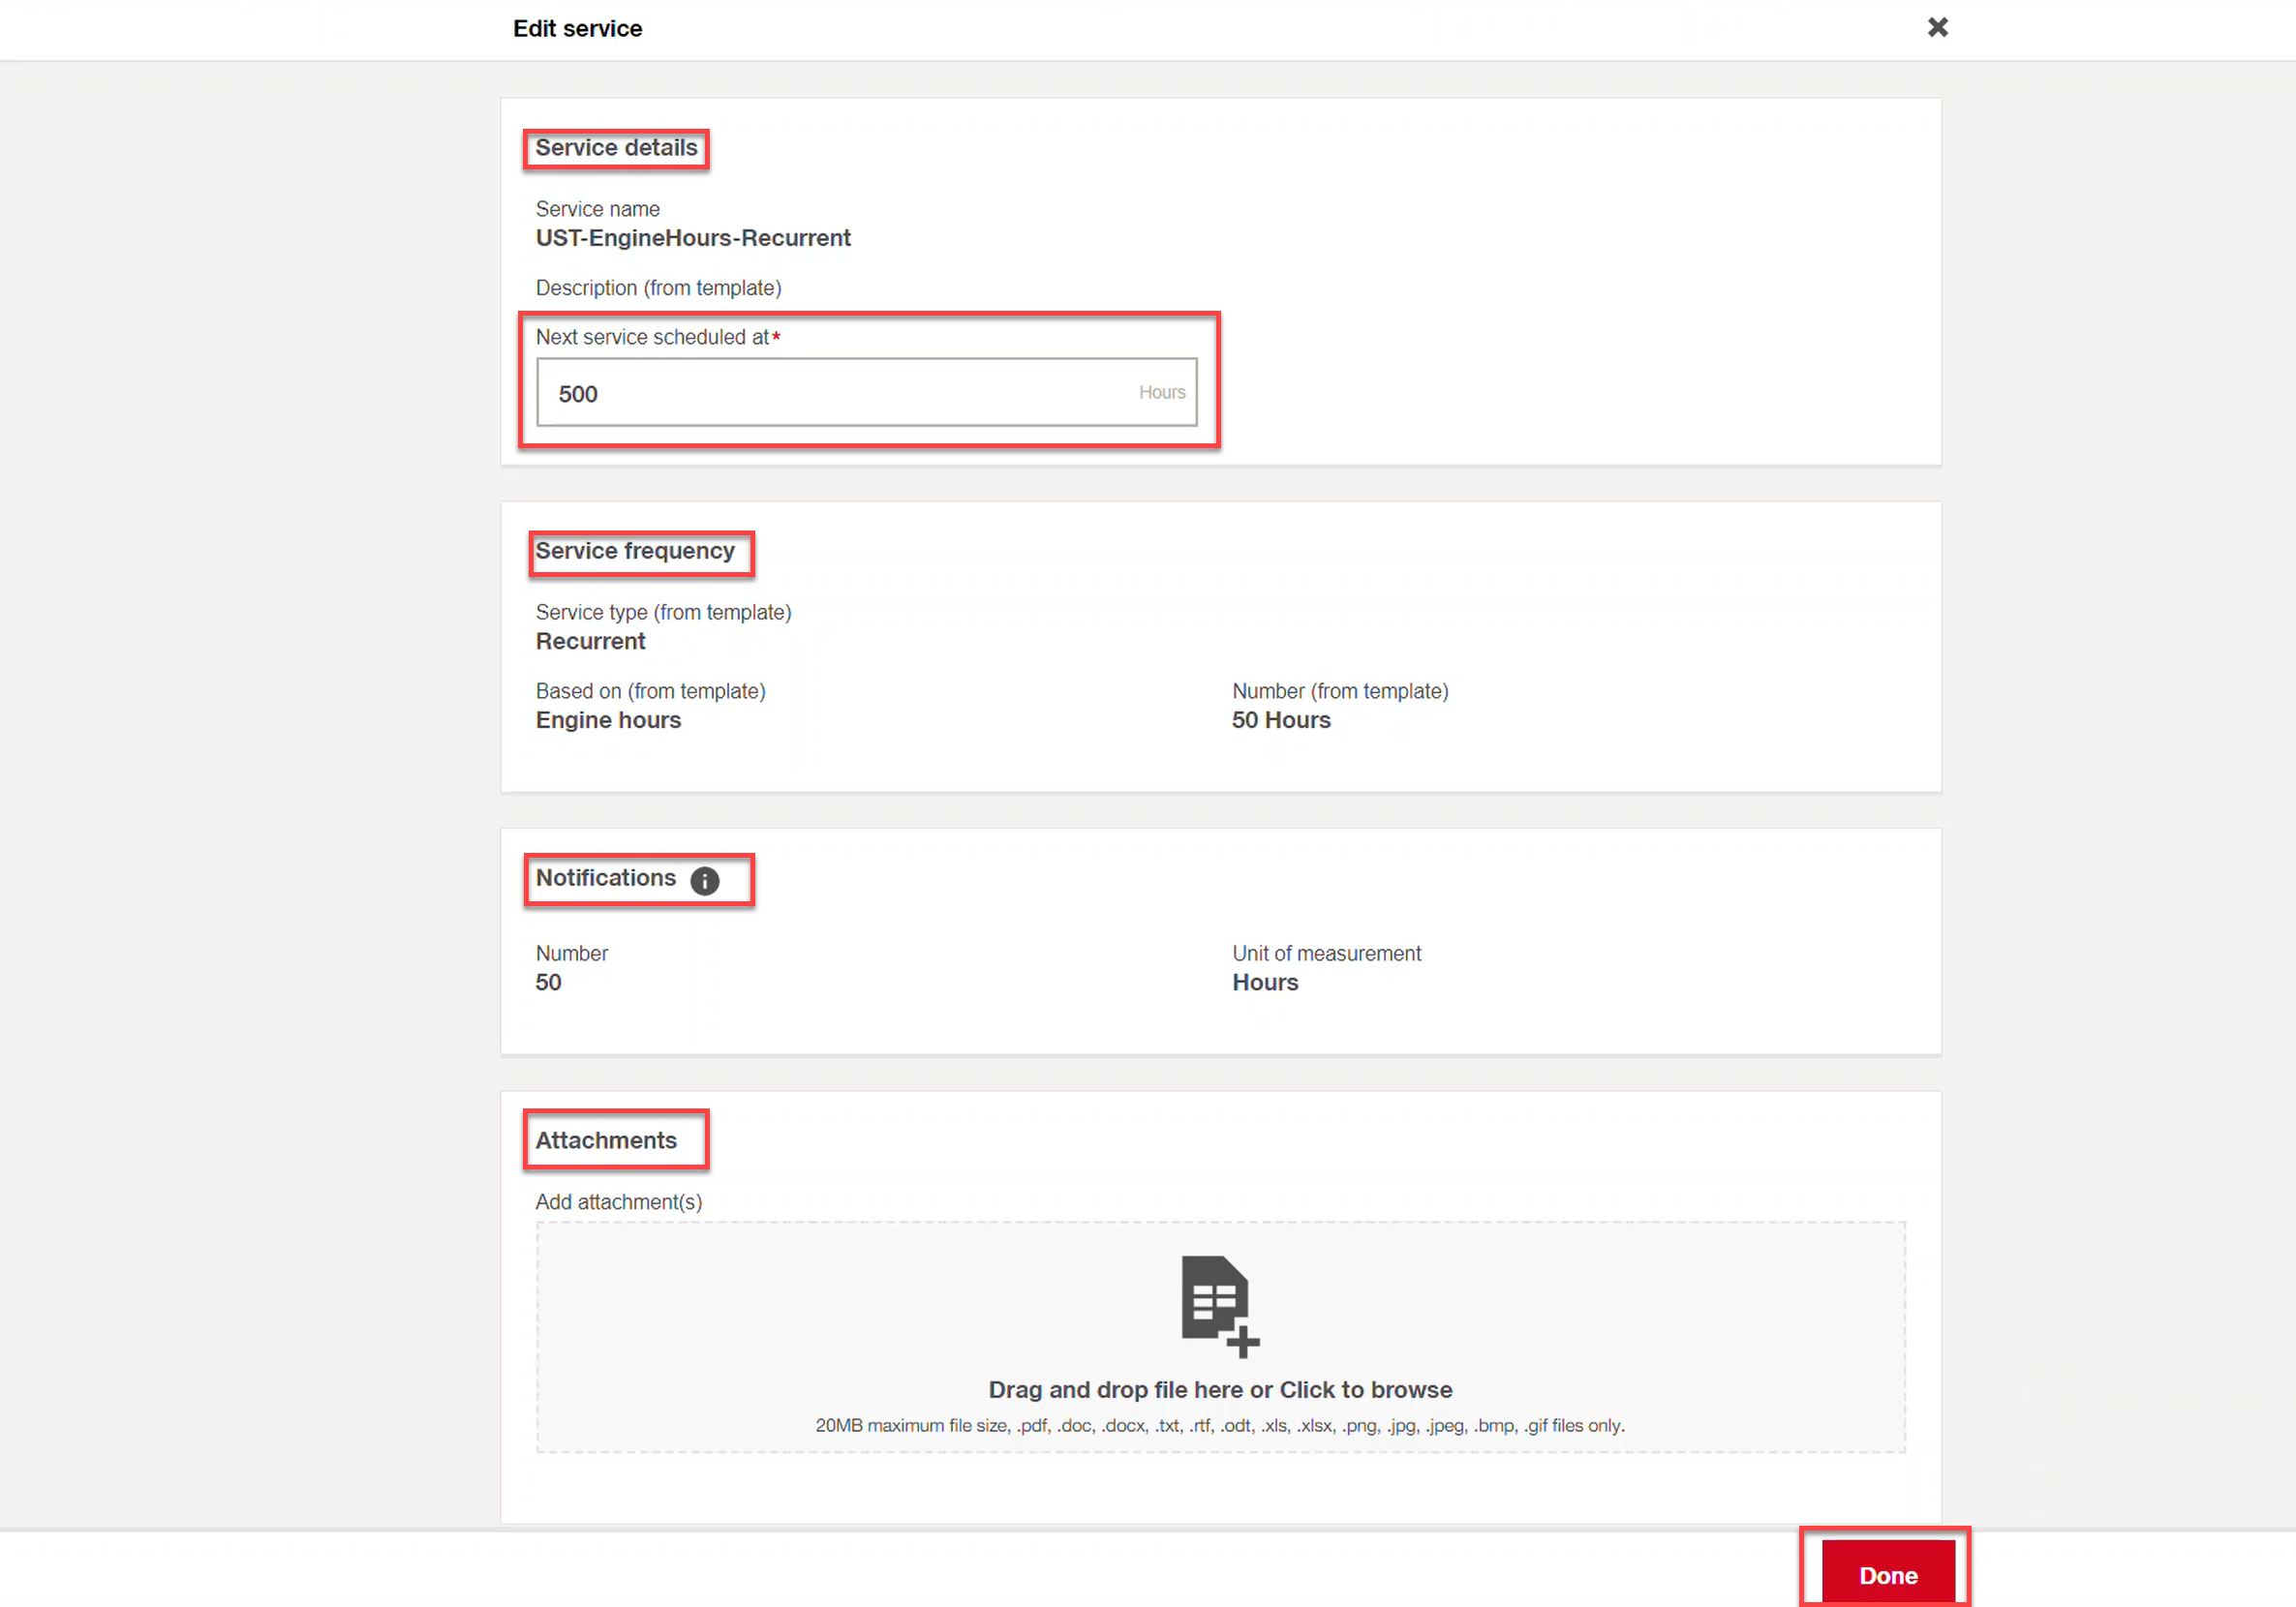Screen dimensions: 2296x1607
Task: Click the Edit service title
Action: [x=578, y=28]
